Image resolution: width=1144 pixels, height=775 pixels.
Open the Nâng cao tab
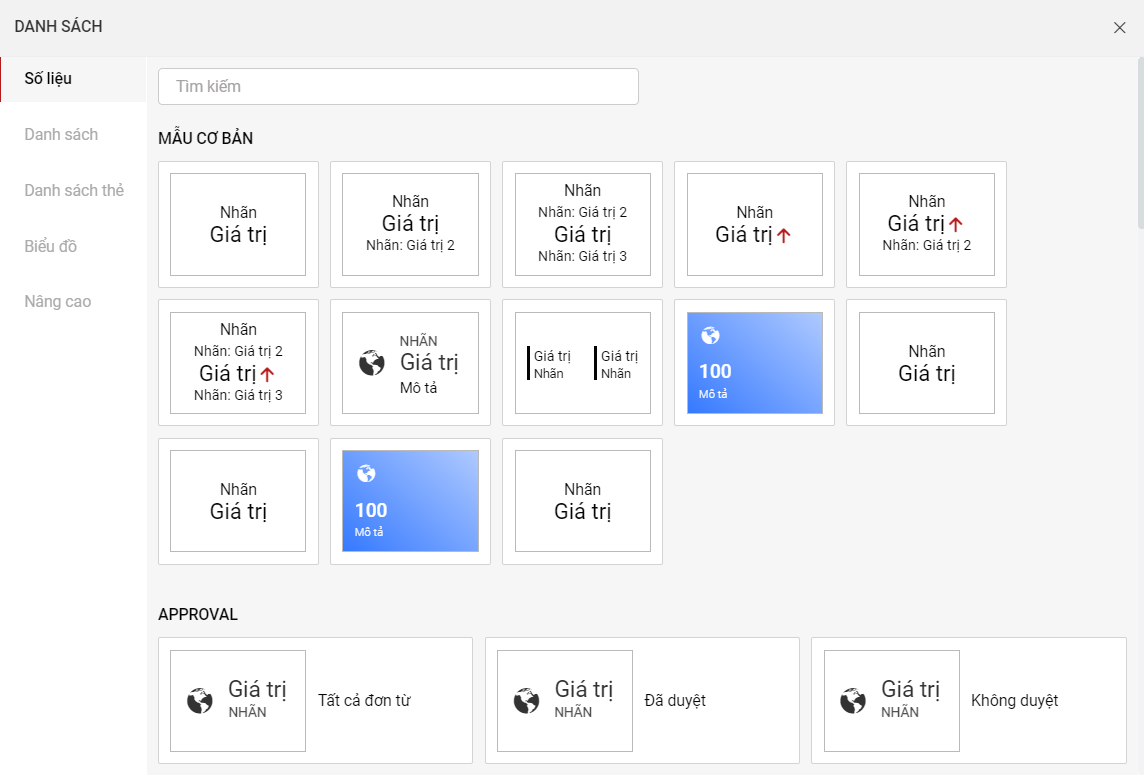[x=58, y=301]
